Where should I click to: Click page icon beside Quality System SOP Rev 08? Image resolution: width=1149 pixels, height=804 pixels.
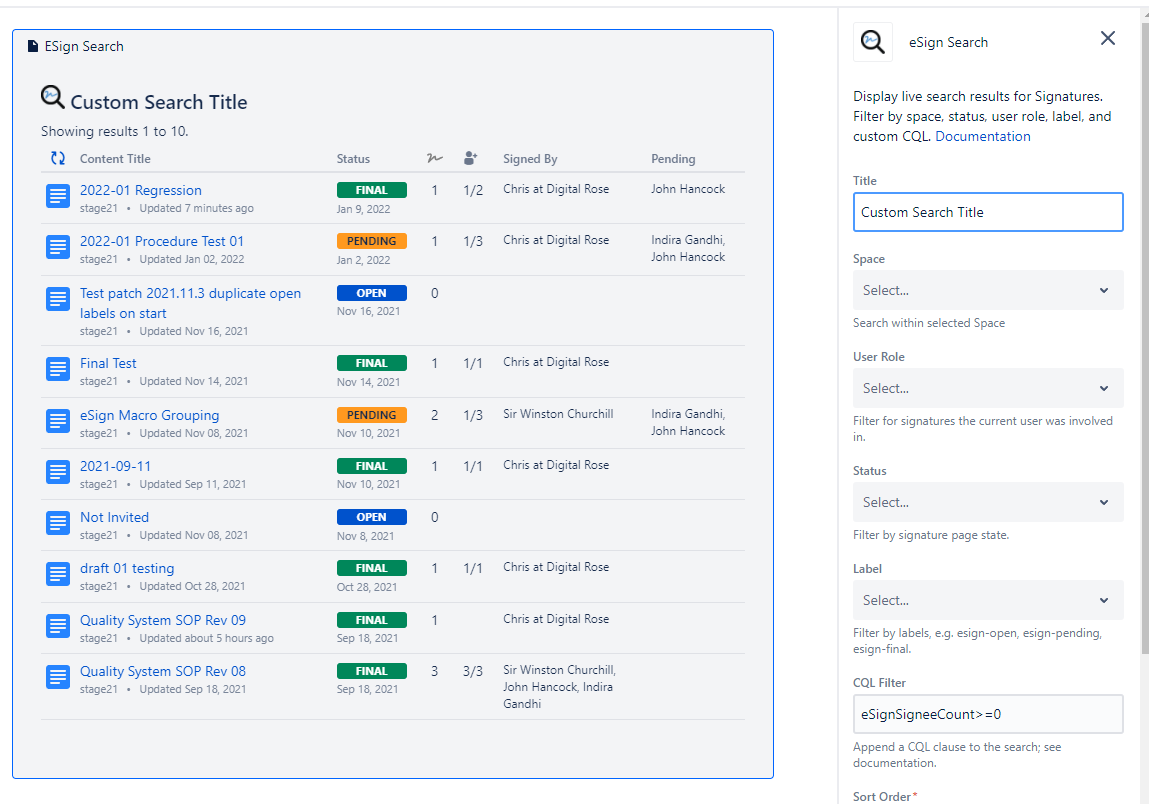click(58, 677)
